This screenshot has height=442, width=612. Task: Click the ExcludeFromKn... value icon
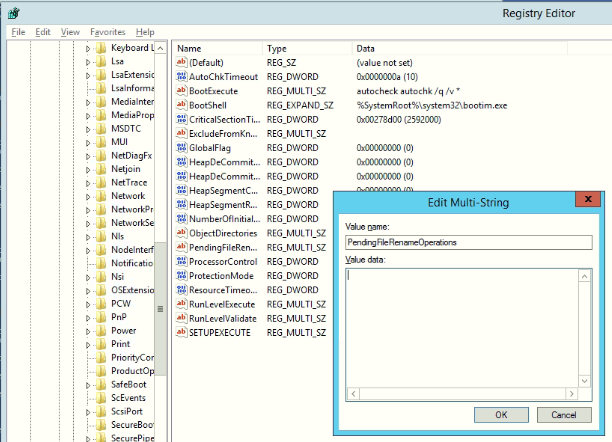click(181, 134)
